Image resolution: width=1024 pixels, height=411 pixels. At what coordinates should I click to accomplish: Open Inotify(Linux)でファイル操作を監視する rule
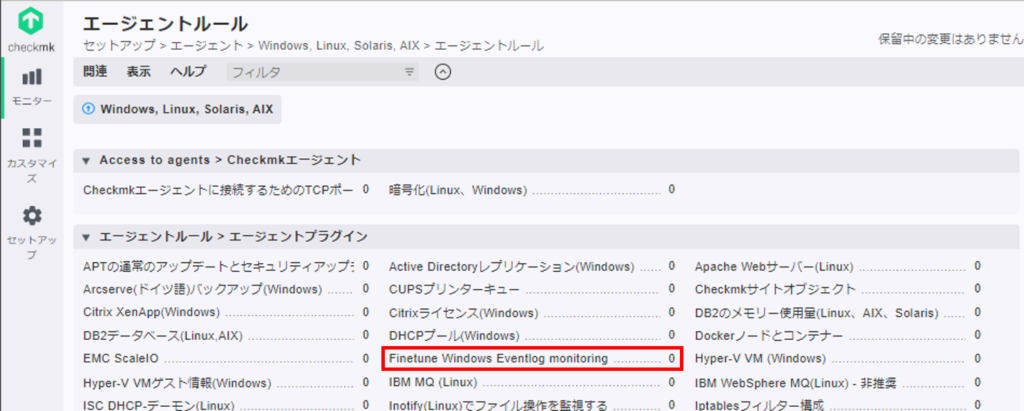[x=498, y=404]
